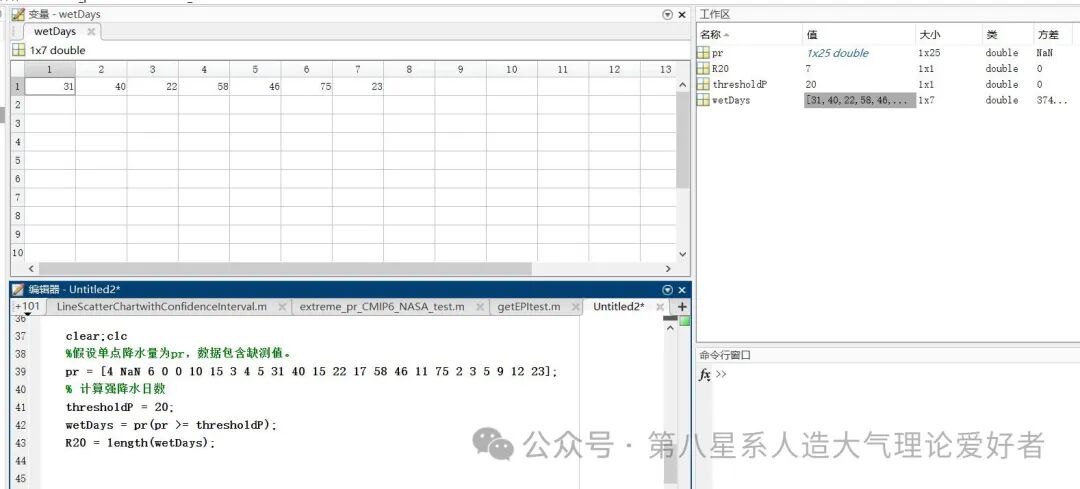Select the cell containing 40
The width and height of the screenshot is (1080, 489).
[101, 87]
